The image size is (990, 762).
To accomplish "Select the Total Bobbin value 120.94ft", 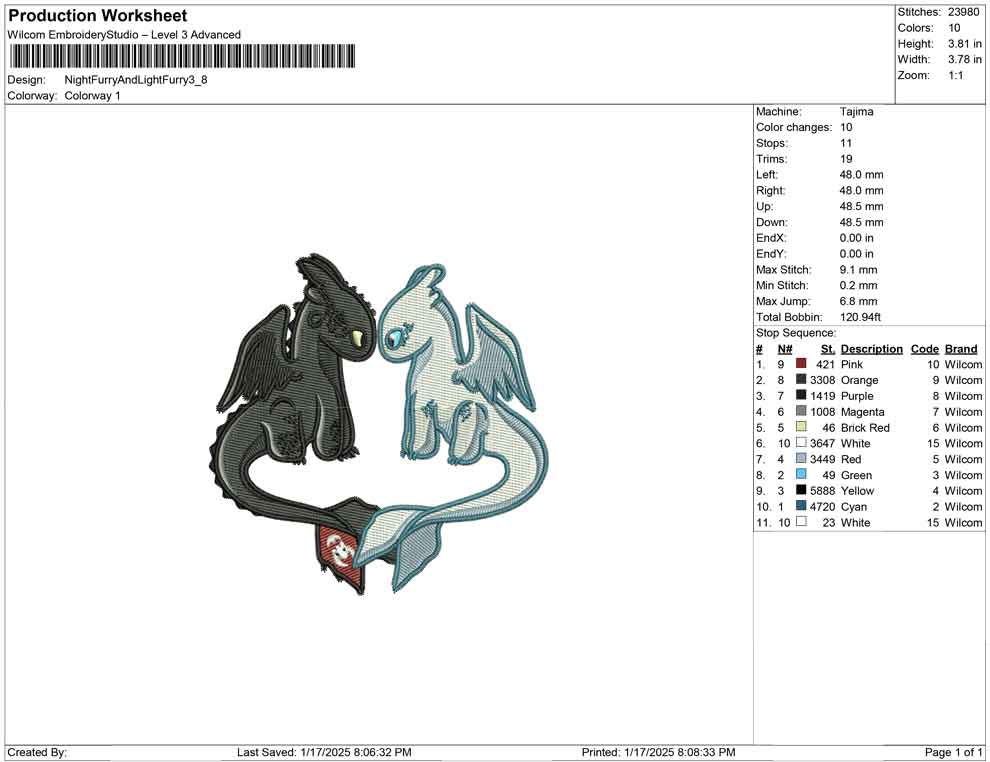I will click(x=860, y=317).
